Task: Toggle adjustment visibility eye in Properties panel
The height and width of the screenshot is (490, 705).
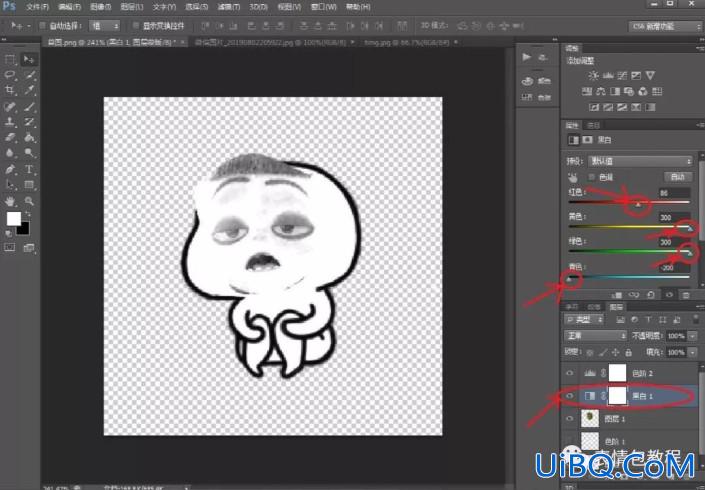Action: 669,295
